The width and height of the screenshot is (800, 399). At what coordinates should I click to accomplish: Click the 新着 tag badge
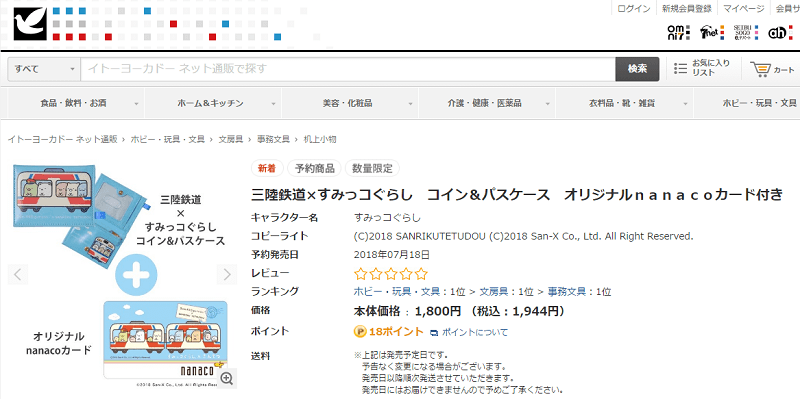point(267,168)
